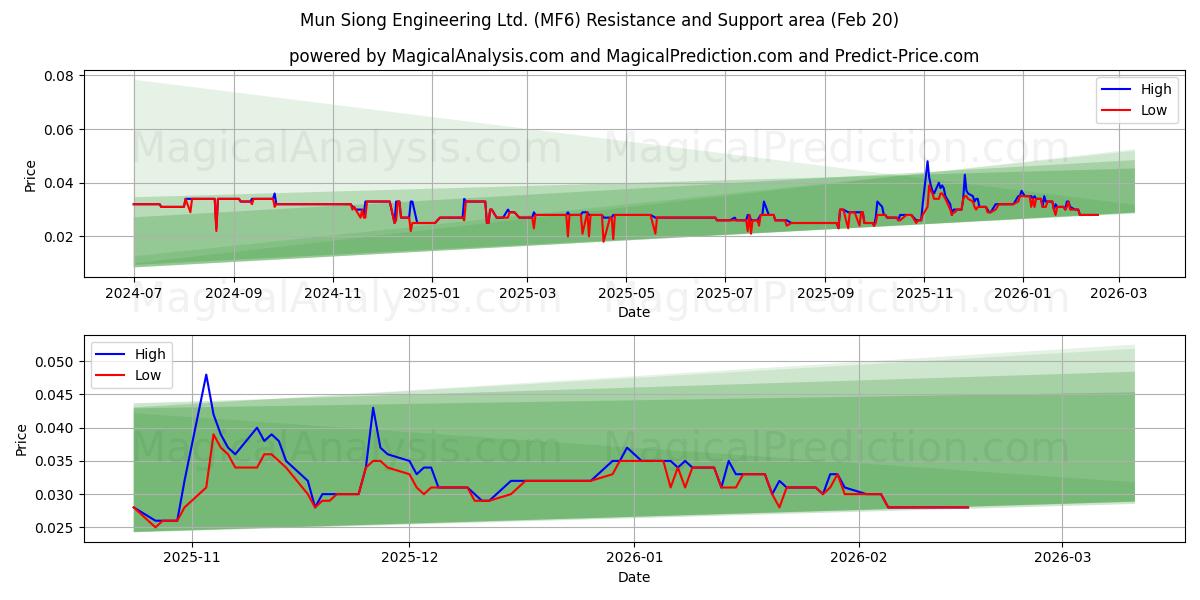
Task: Click the 0.08 tick on top chart y-axis
Action: 59,76
